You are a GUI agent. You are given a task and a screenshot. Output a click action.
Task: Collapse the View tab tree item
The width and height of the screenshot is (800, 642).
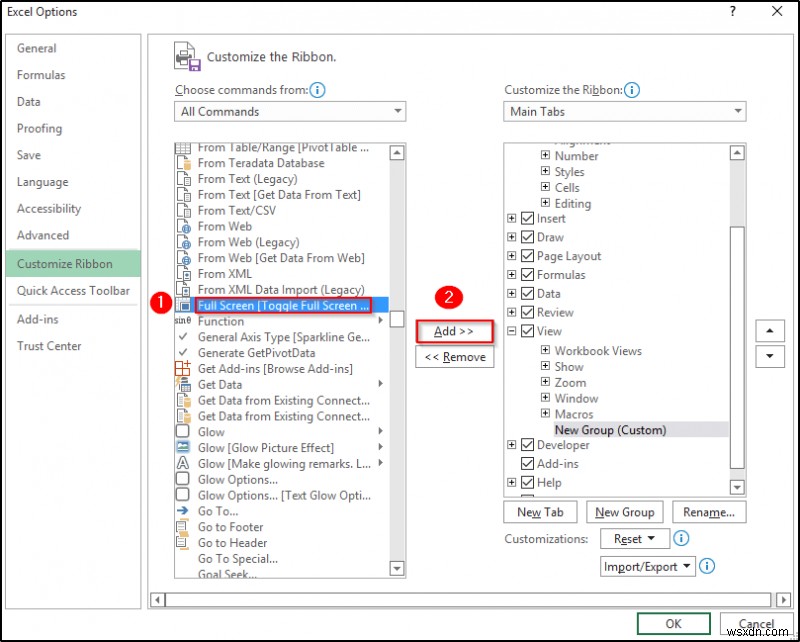point(510,331)
